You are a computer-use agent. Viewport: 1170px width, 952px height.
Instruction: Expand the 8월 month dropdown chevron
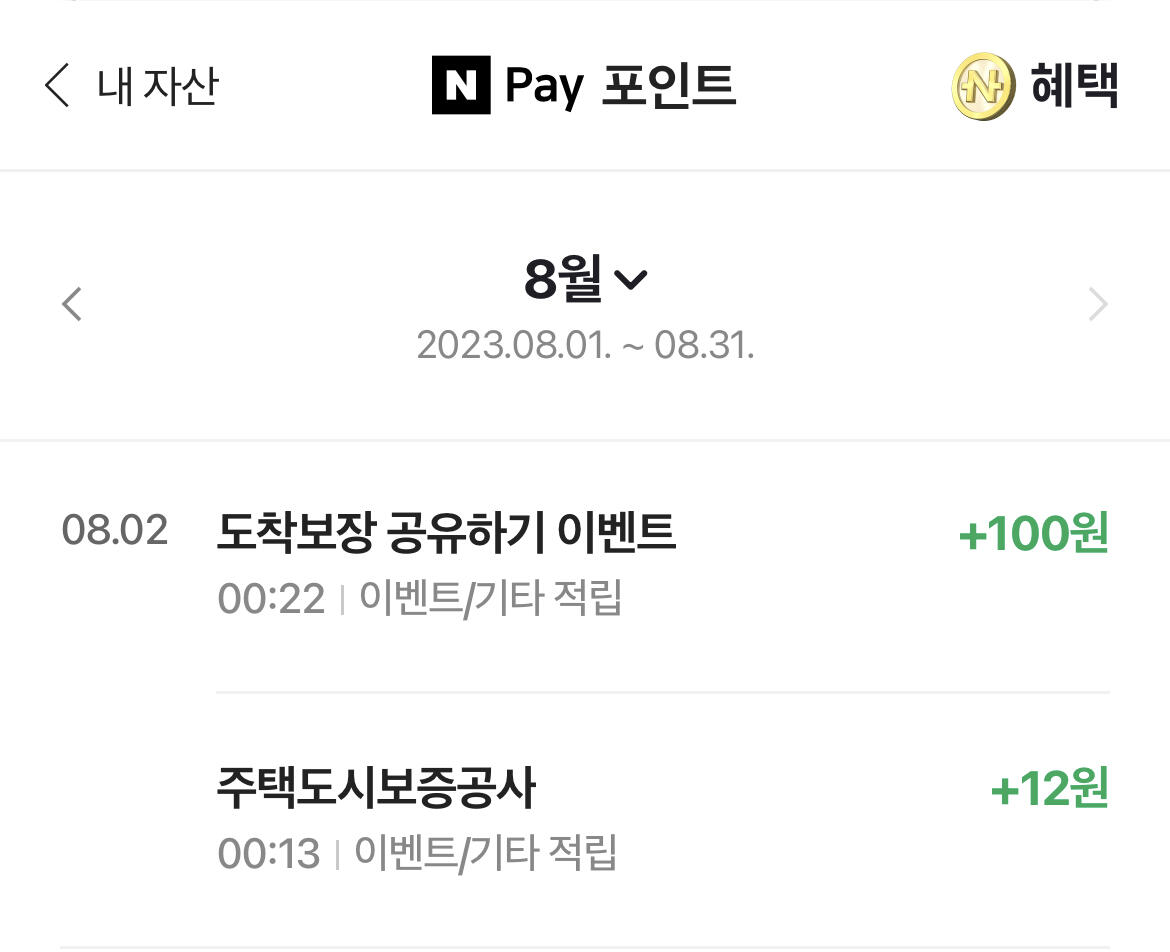(631, 279)
